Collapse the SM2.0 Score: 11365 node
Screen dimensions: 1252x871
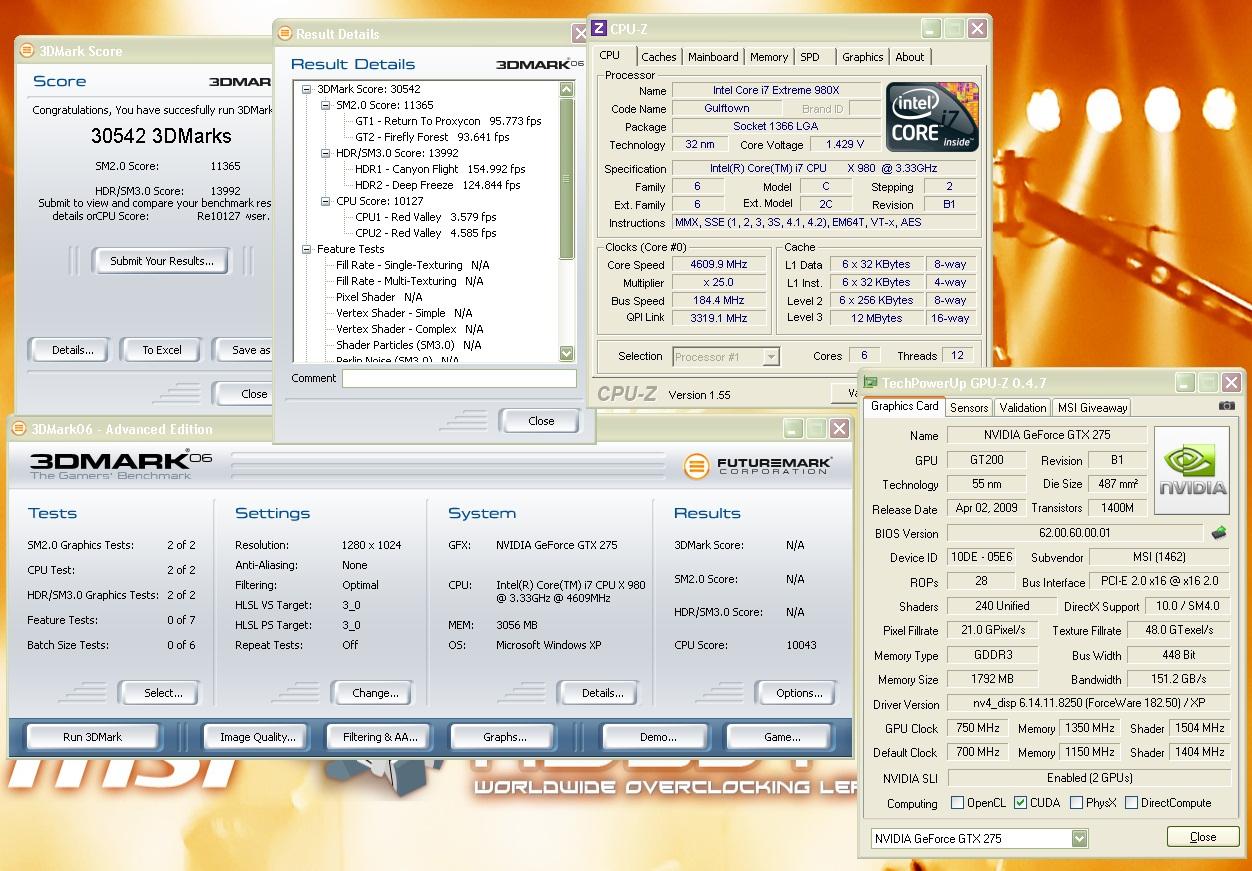[325, 105]
